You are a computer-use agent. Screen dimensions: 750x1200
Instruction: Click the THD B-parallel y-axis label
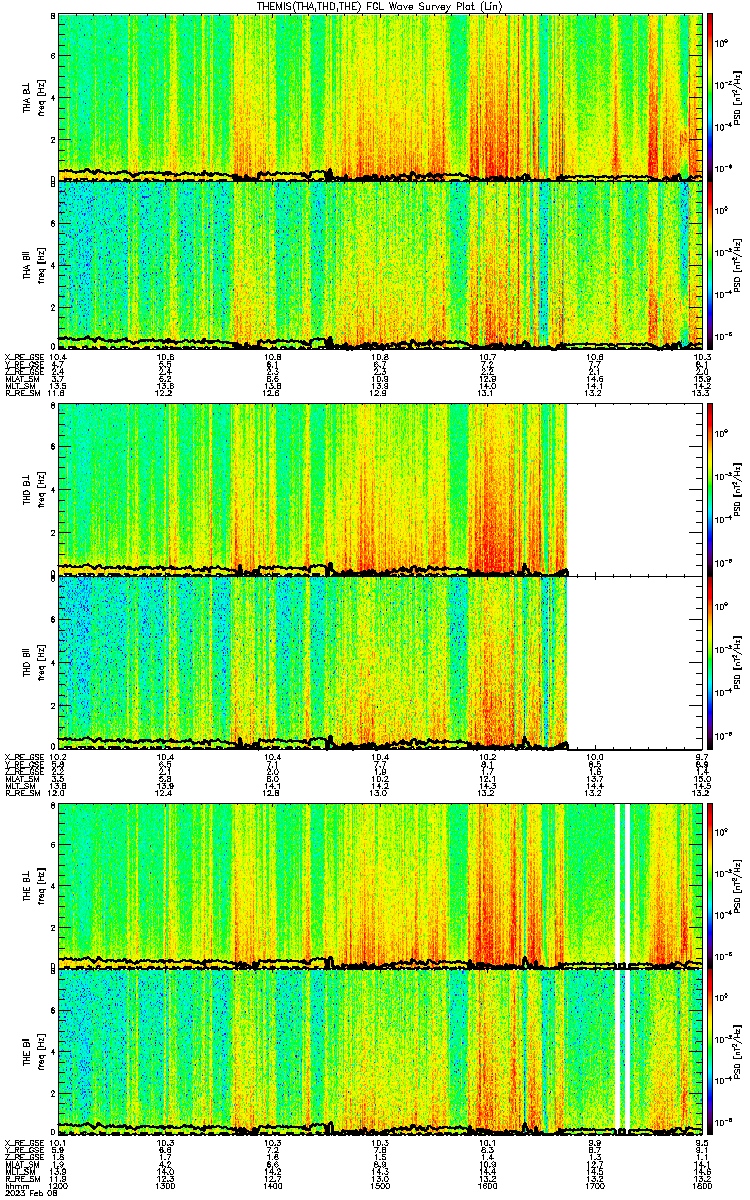32,661
